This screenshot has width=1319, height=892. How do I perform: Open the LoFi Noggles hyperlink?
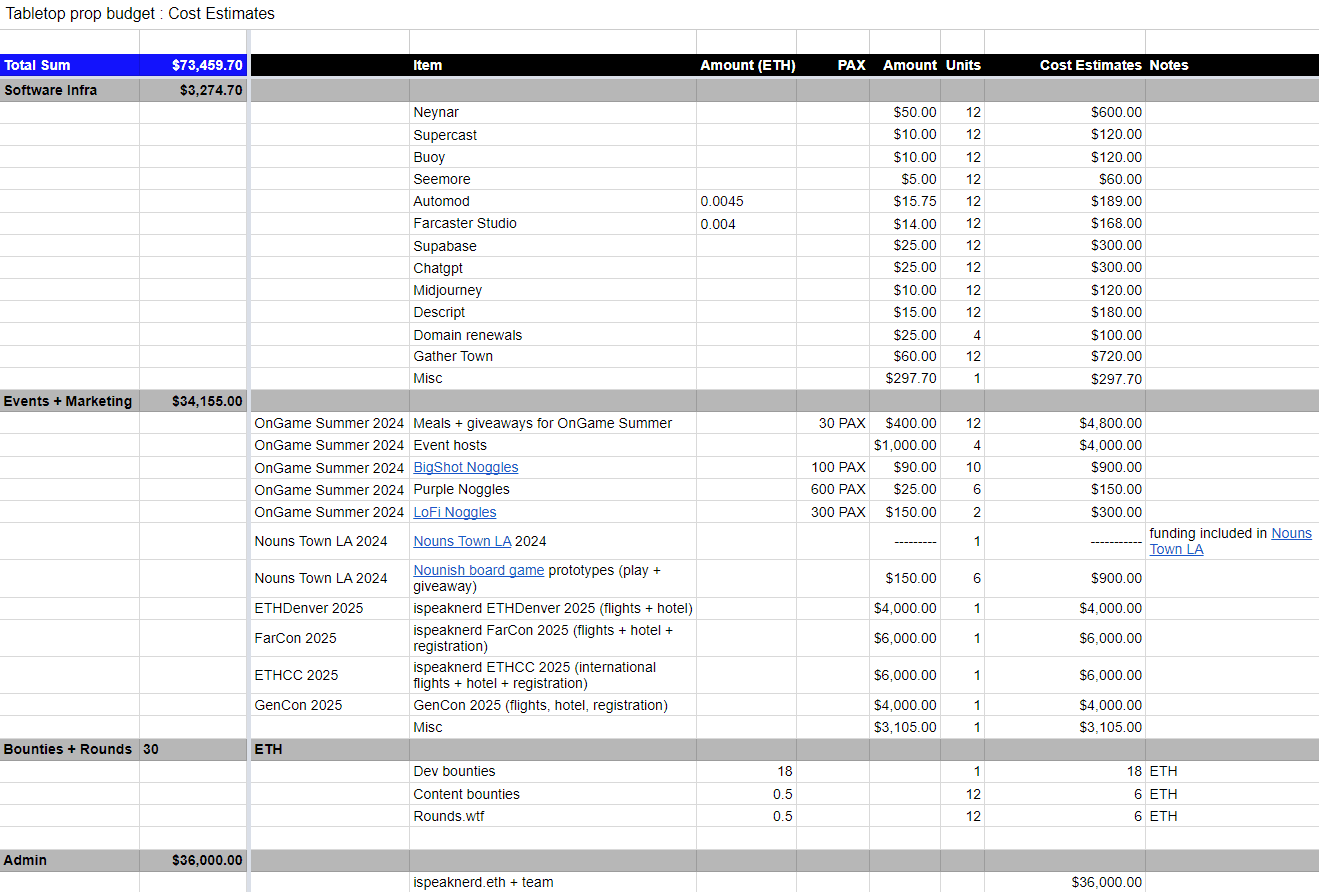point(454,512)
